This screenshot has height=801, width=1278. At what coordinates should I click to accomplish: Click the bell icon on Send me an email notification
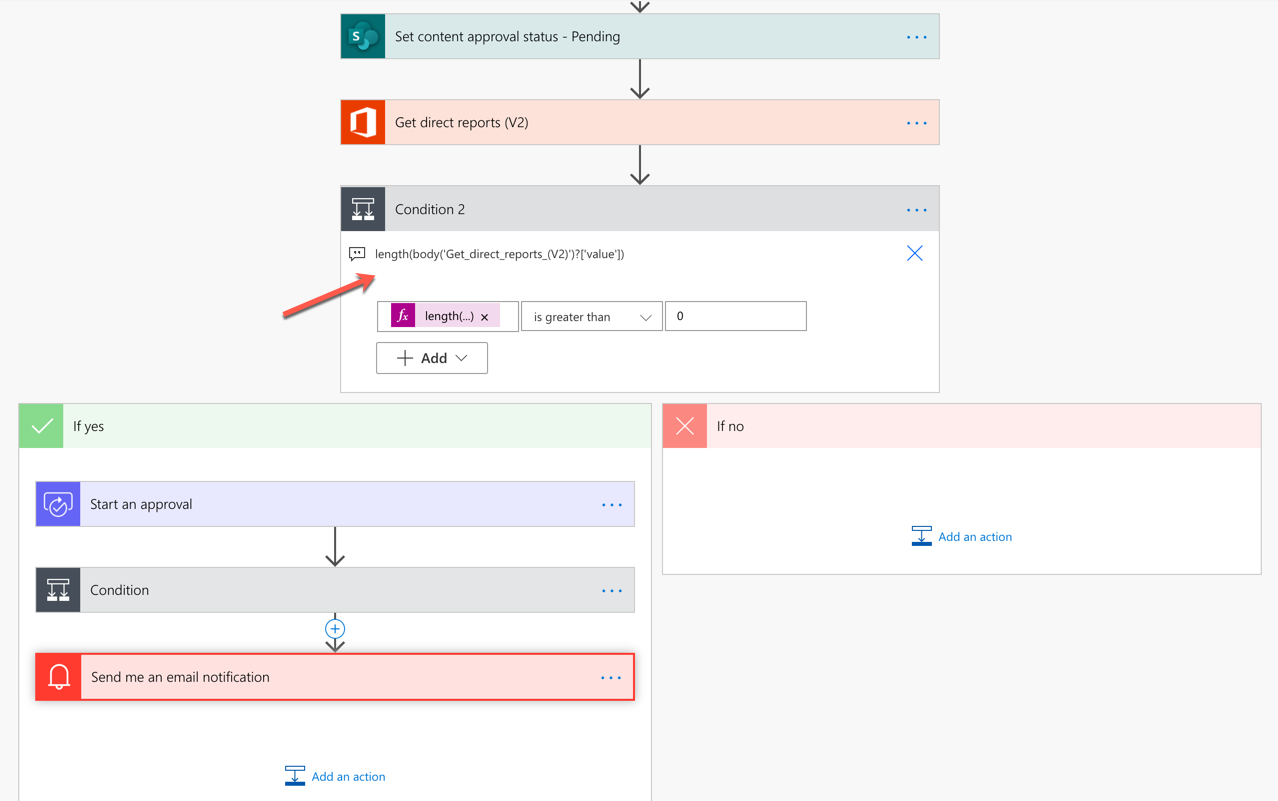click(57, 677)
